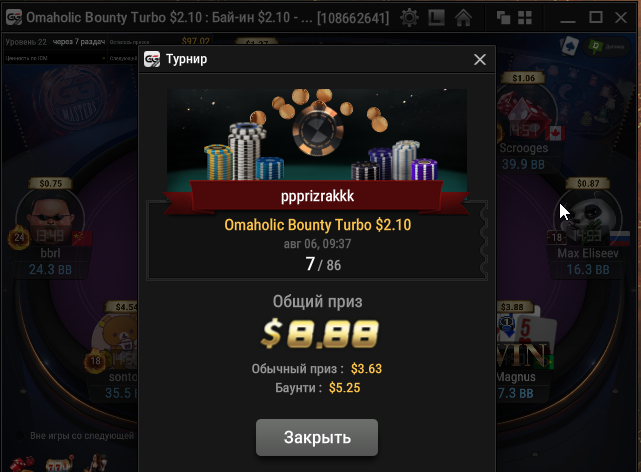641x472 pixels.
Task: Launch the 777 slot machine icon
Action: point(60,464)
